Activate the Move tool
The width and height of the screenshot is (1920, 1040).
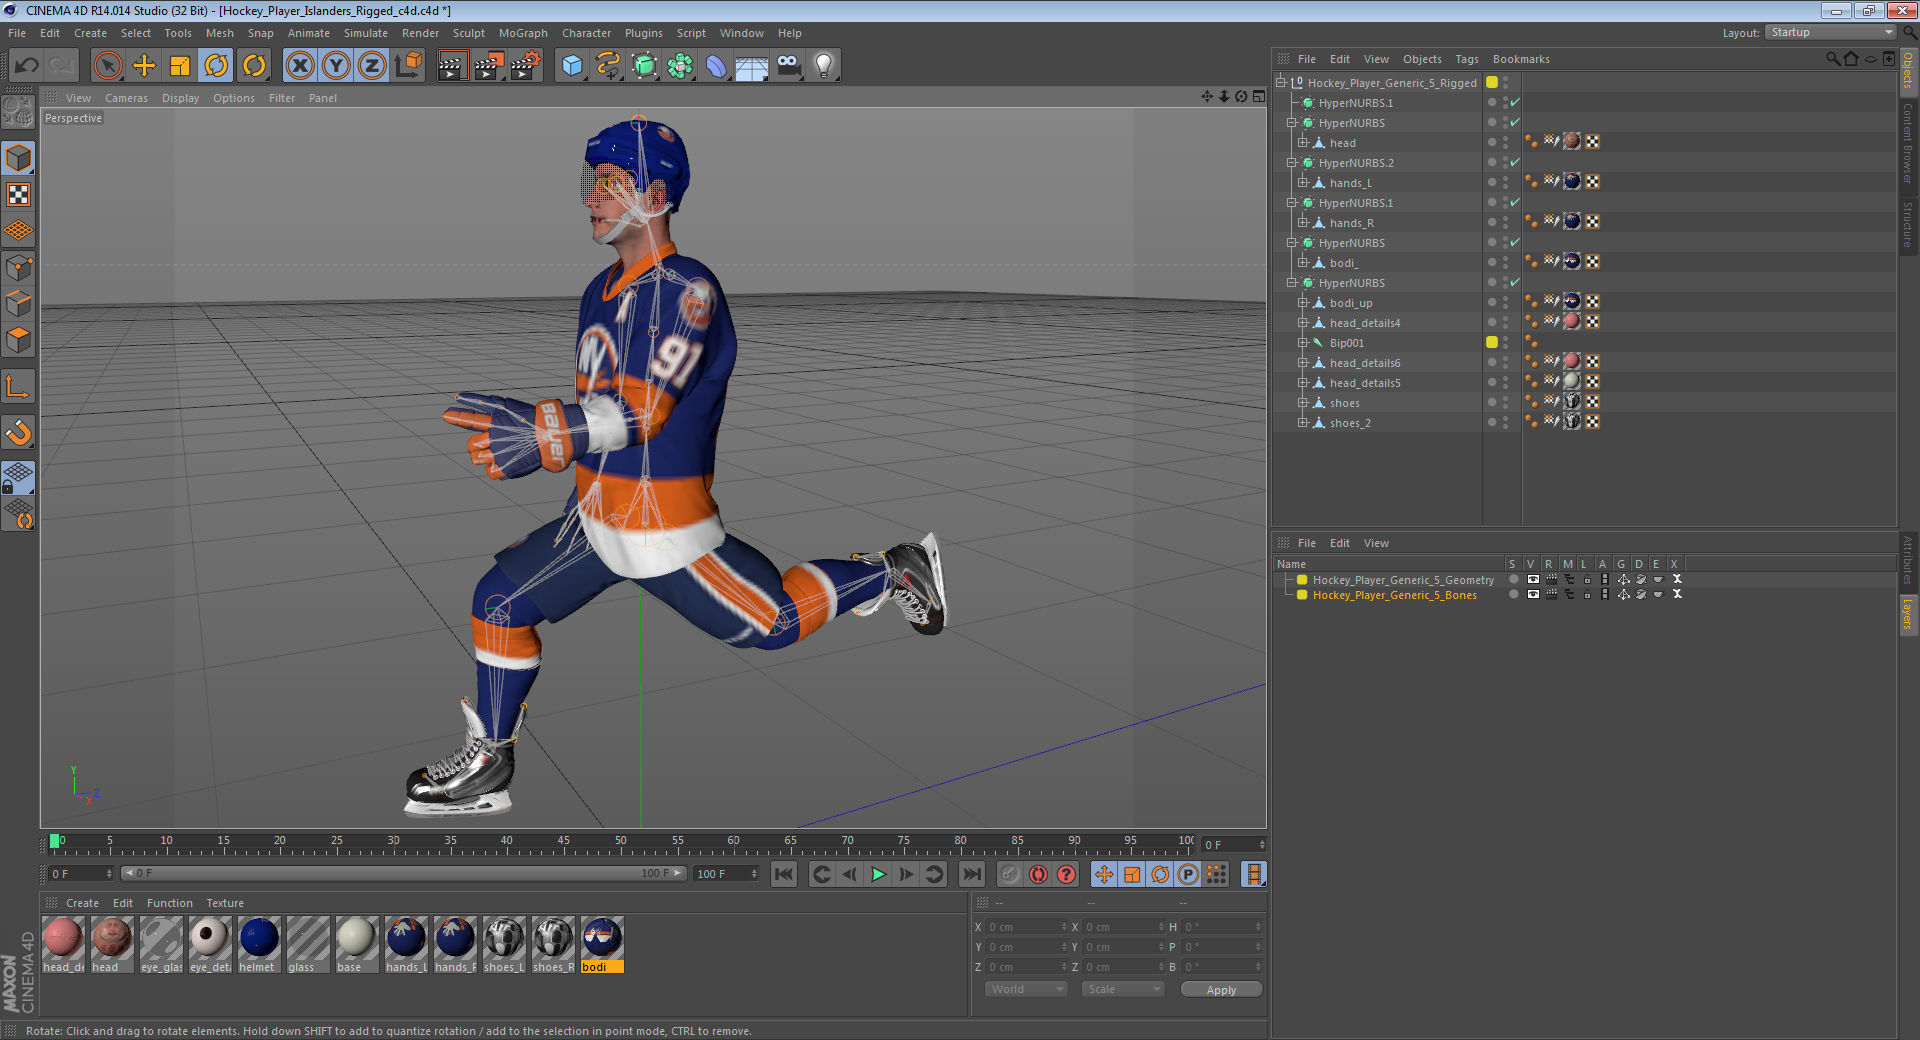point(144,66)
